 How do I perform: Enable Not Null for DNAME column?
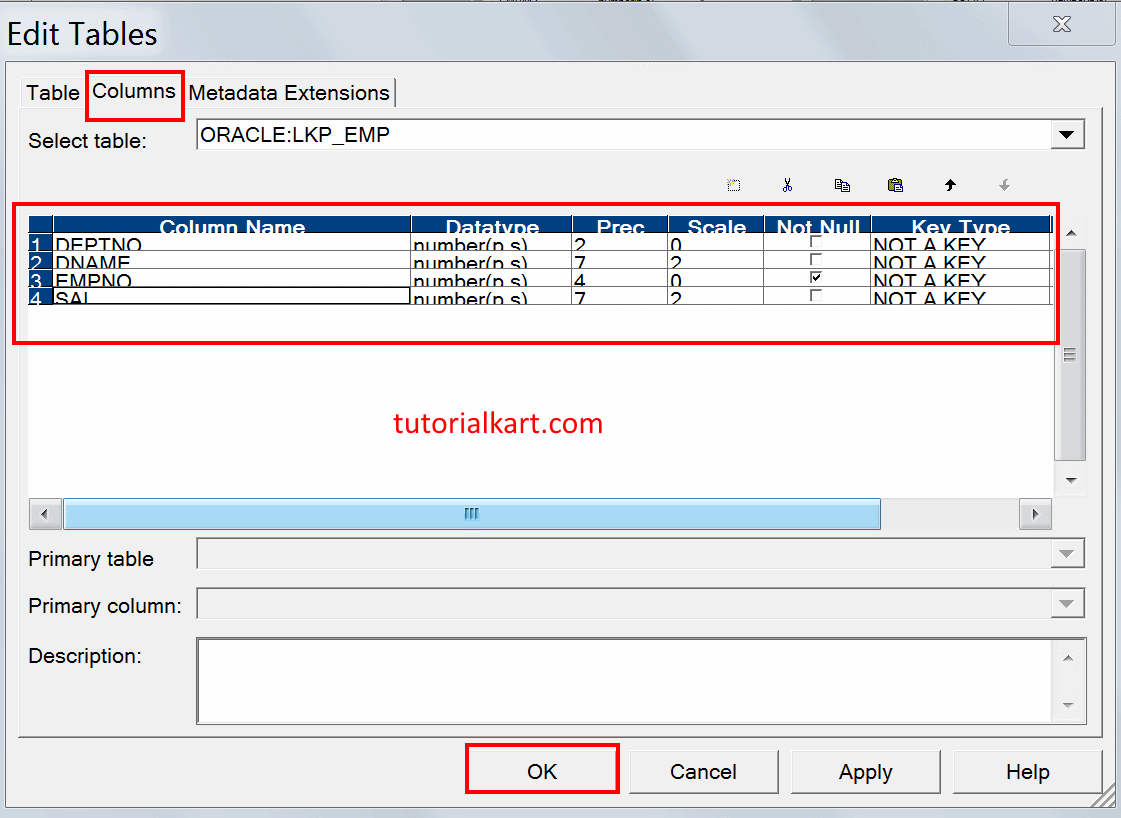[x=815, y=261]
